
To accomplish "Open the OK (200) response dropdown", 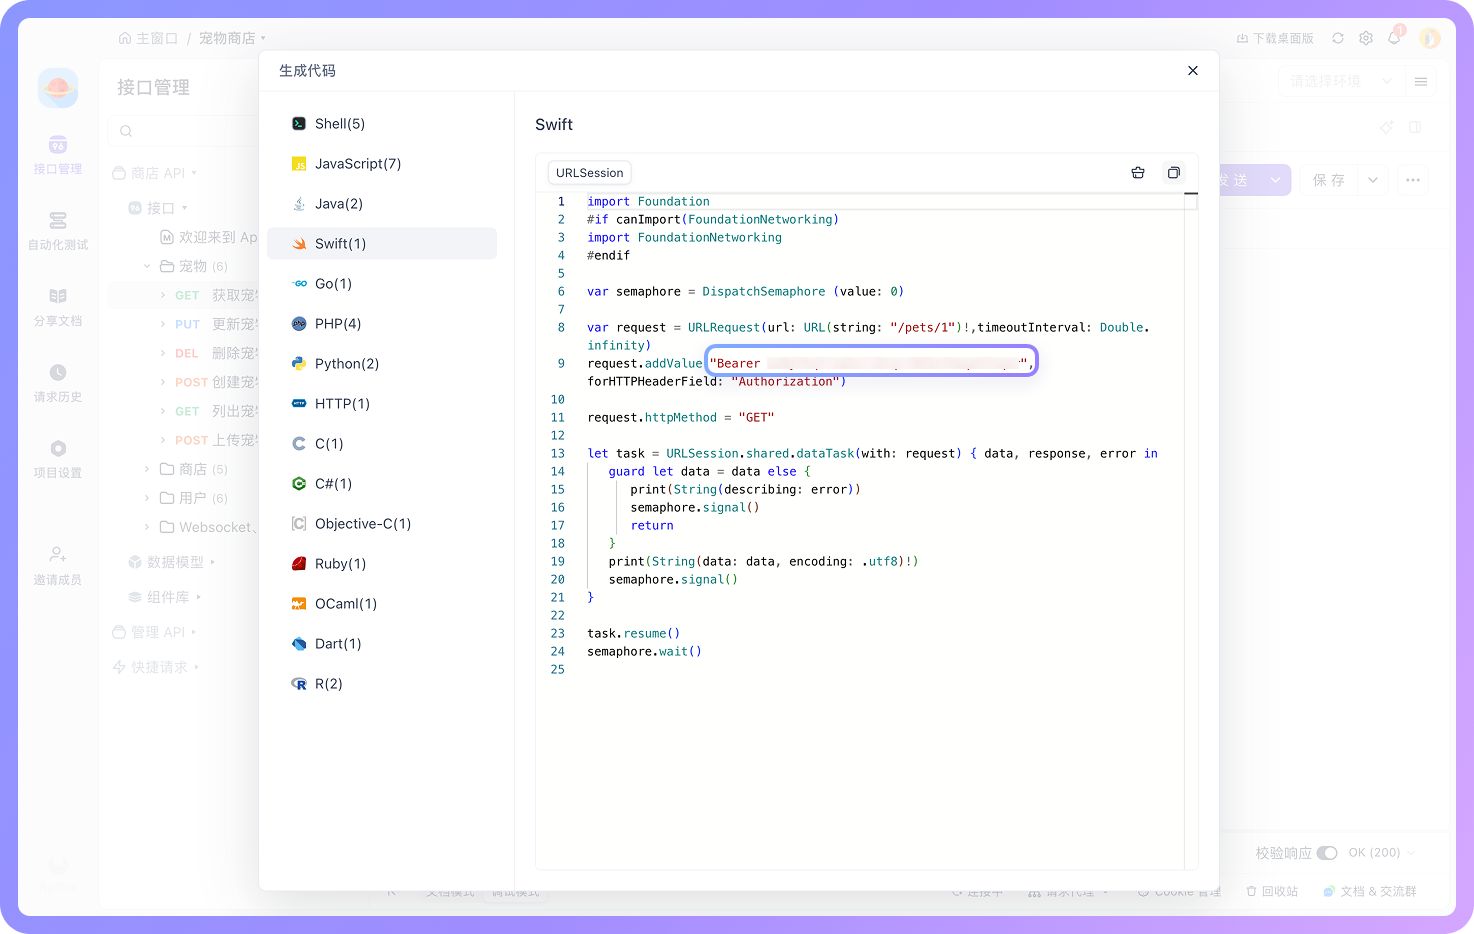I will coord(1382,853).
